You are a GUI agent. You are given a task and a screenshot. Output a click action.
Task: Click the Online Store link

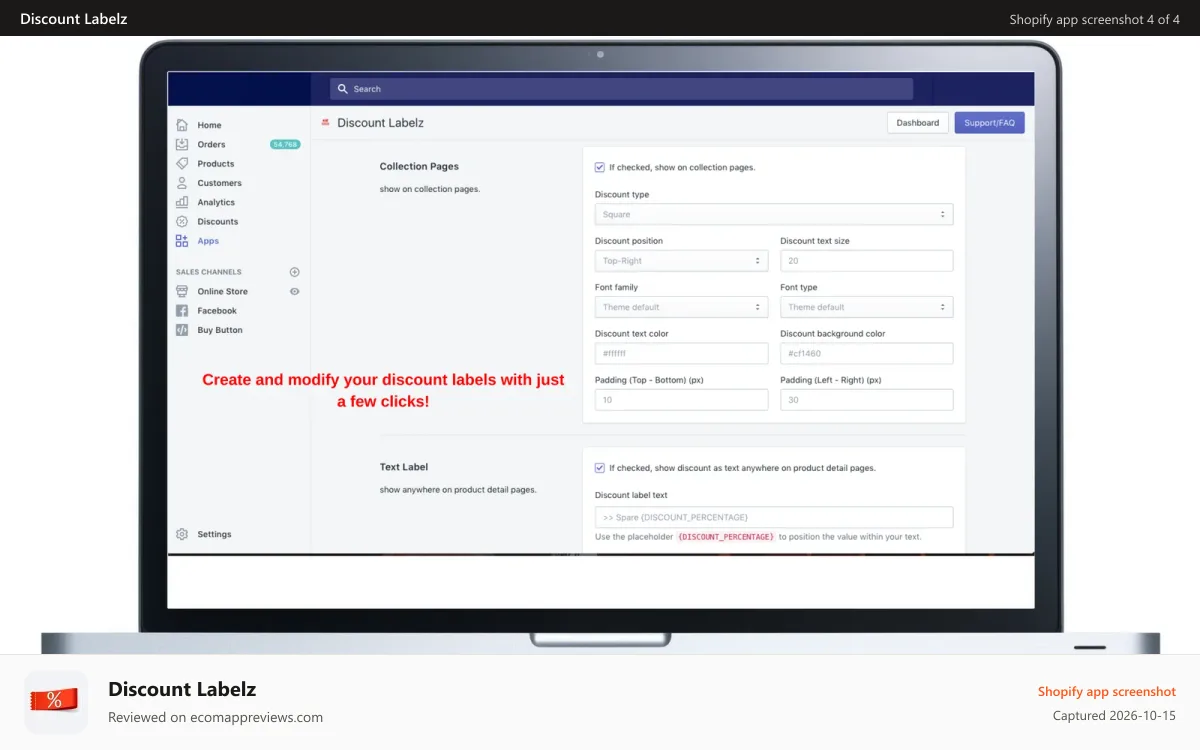click(x=223, y=291)
